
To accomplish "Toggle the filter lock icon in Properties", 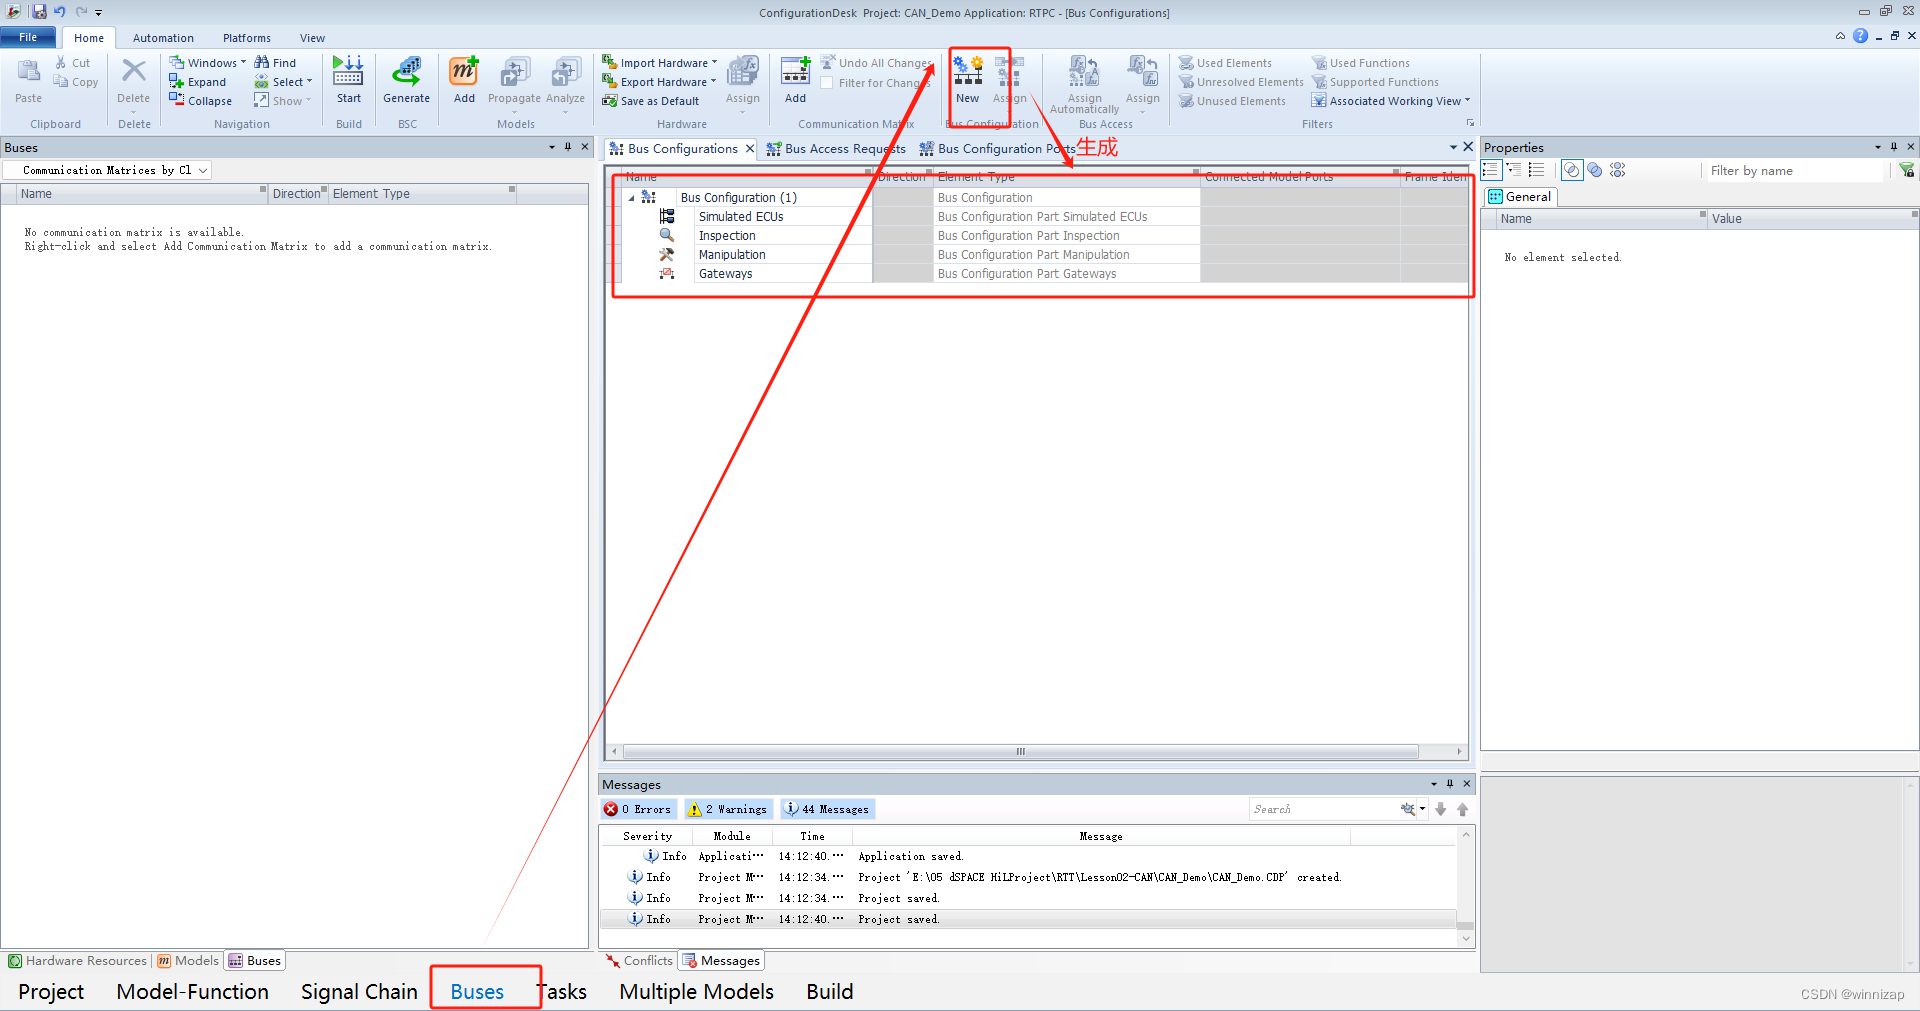I will (x=1908, y=170).
